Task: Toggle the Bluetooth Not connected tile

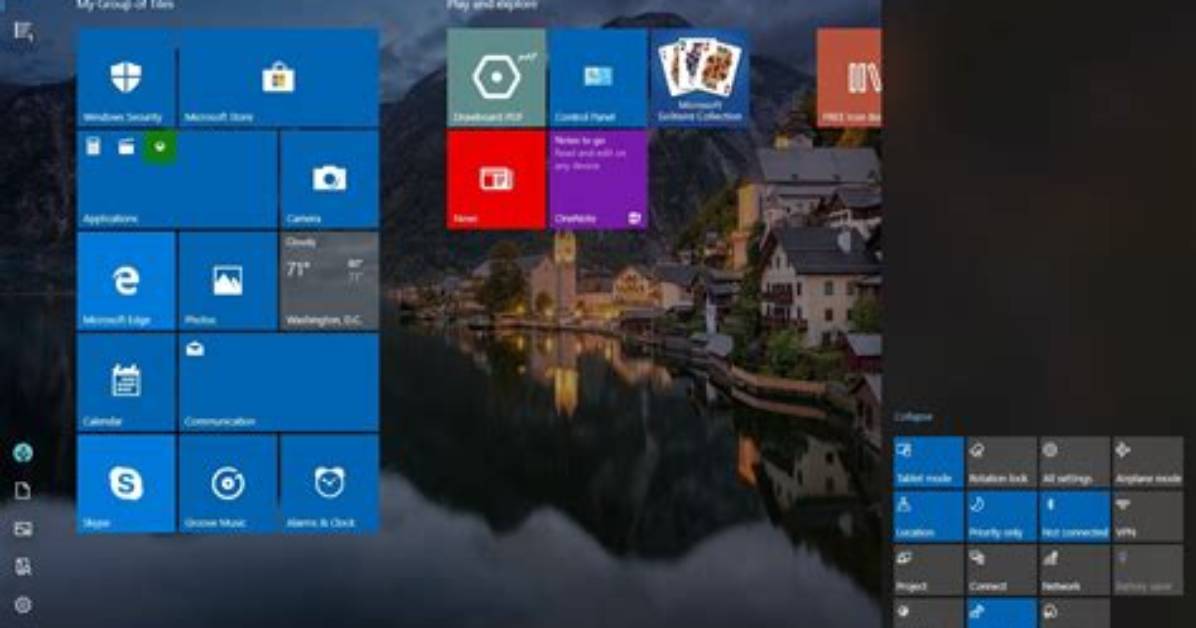Action: [x=1075, y=517]
